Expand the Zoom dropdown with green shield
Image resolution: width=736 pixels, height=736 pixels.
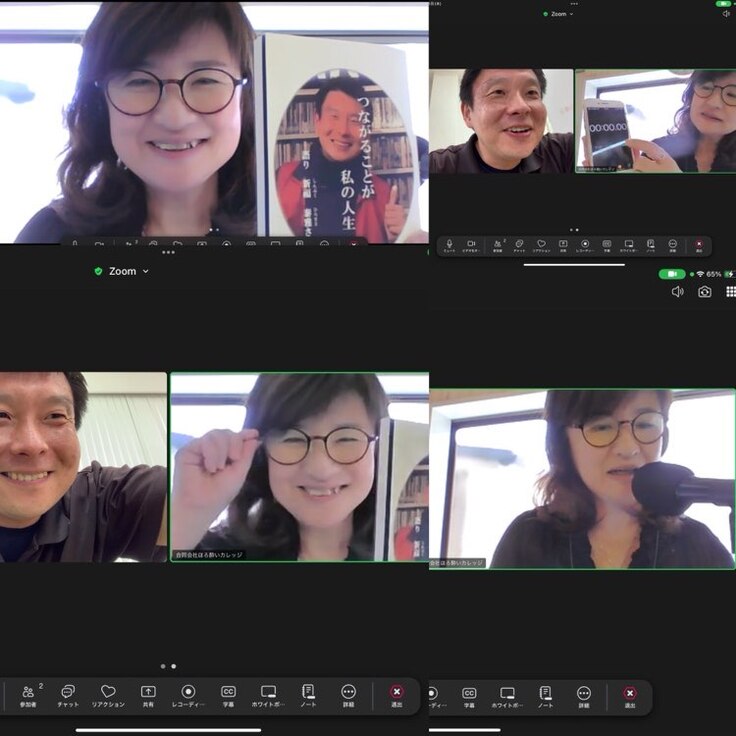[121, 271]
